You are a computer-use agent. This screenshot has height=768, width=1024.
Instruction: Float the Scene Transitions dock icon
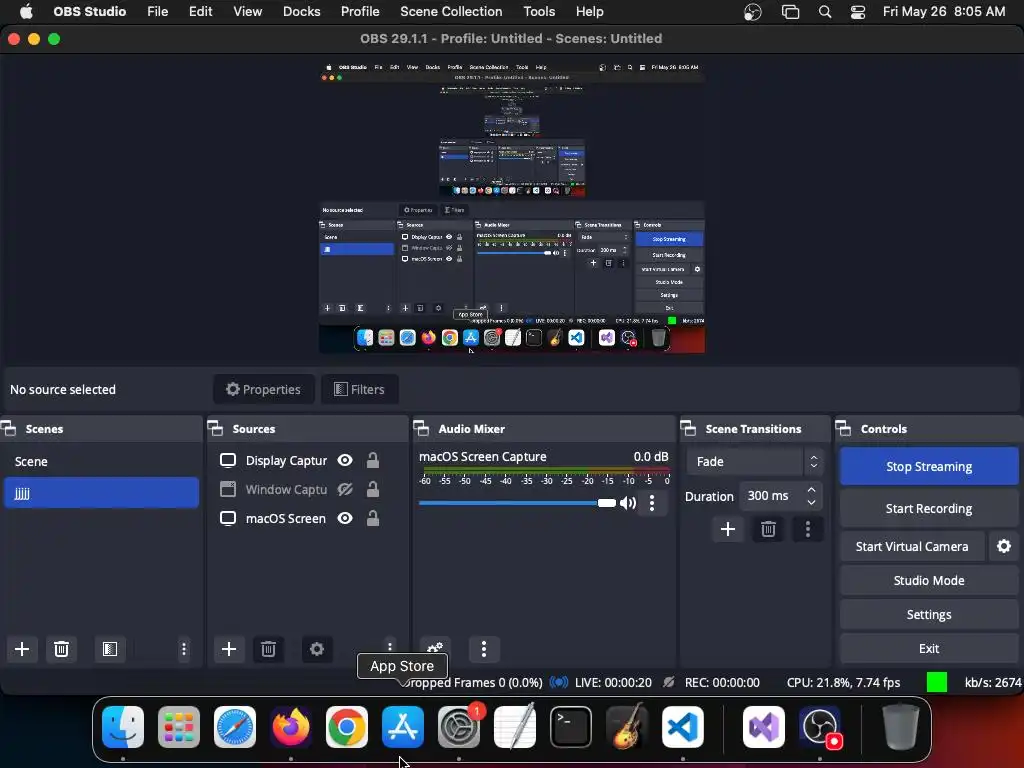click(688, 429)
